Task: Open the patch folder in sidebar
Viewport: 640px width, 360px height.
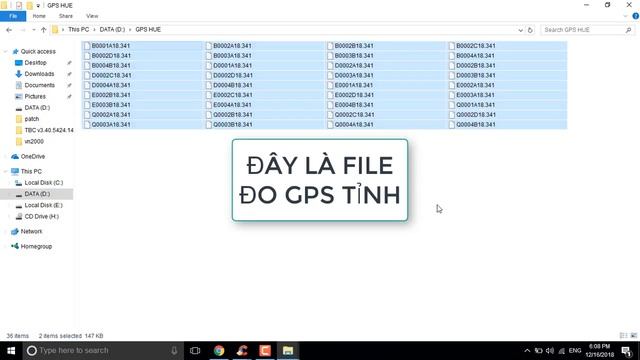Action: 31,119
